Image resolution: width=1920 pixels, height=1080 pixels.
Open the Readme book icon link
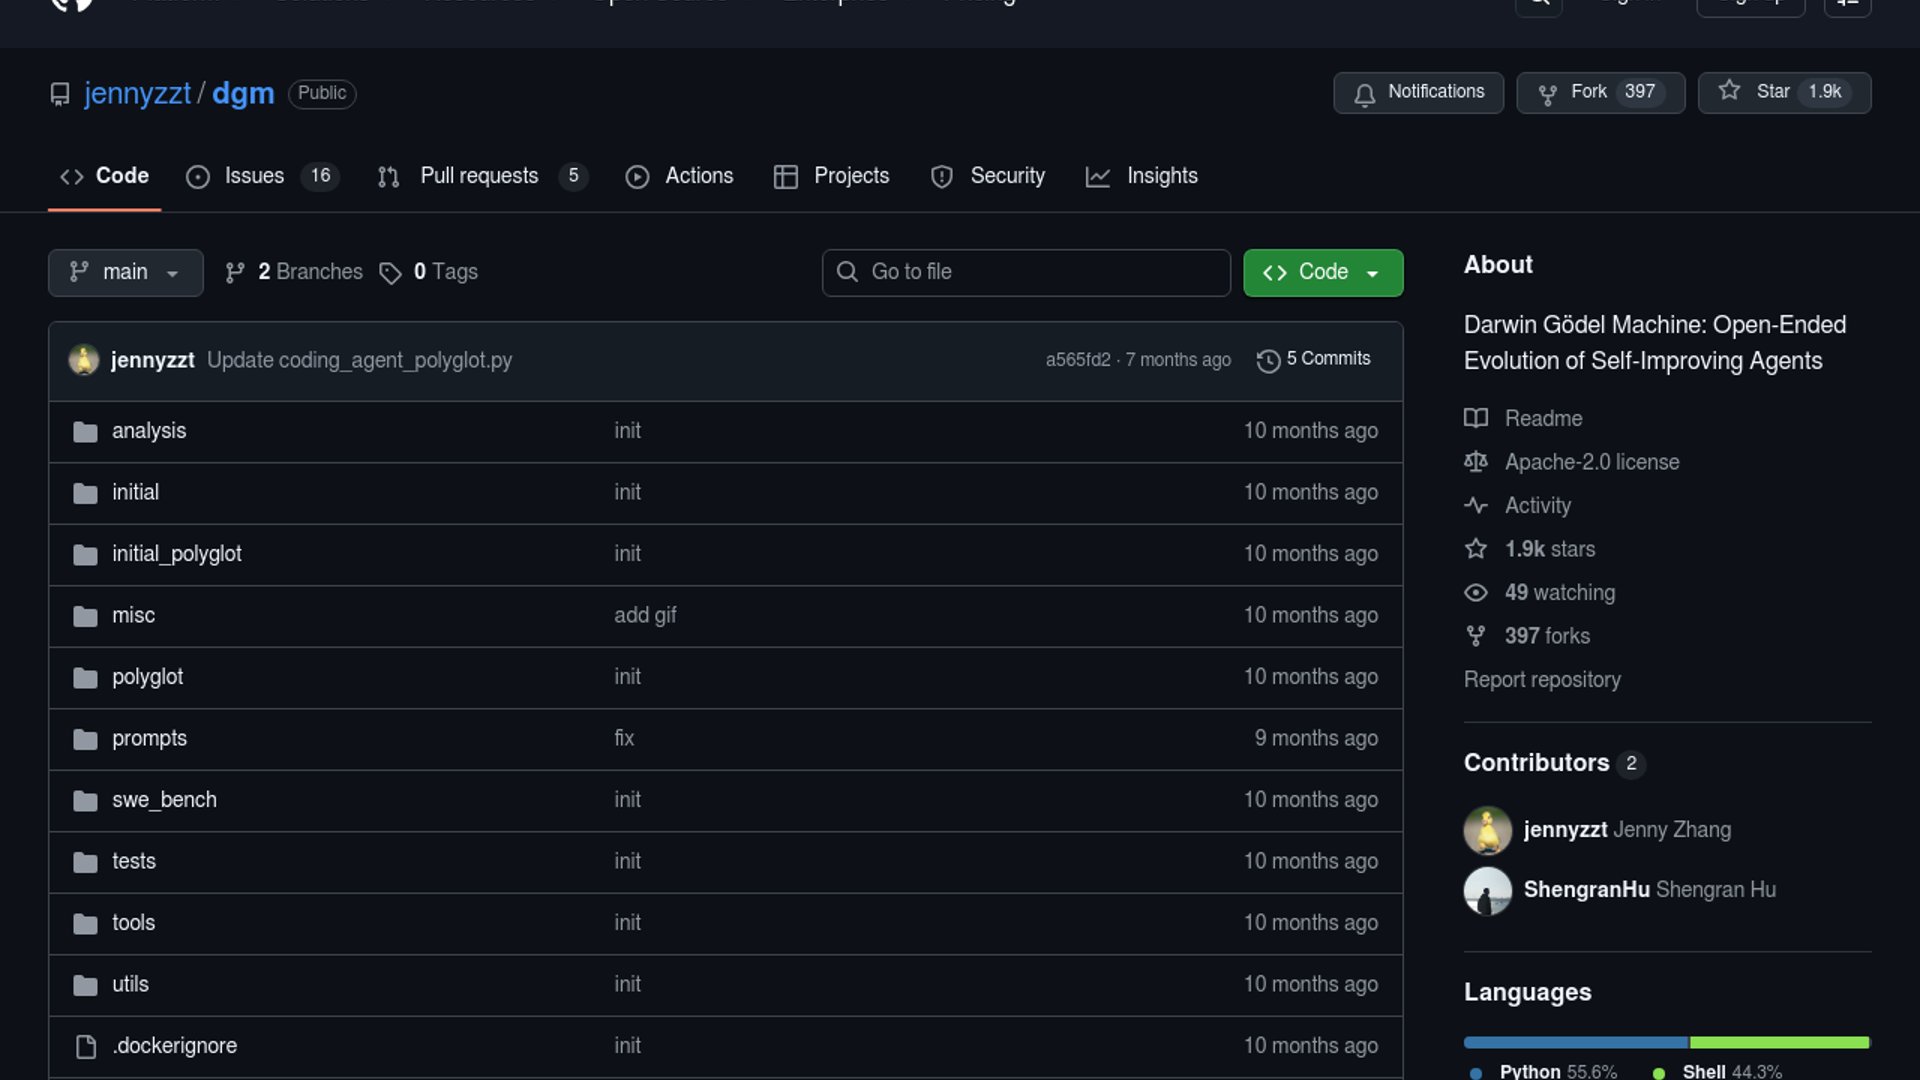click(x=1476, y=418)
